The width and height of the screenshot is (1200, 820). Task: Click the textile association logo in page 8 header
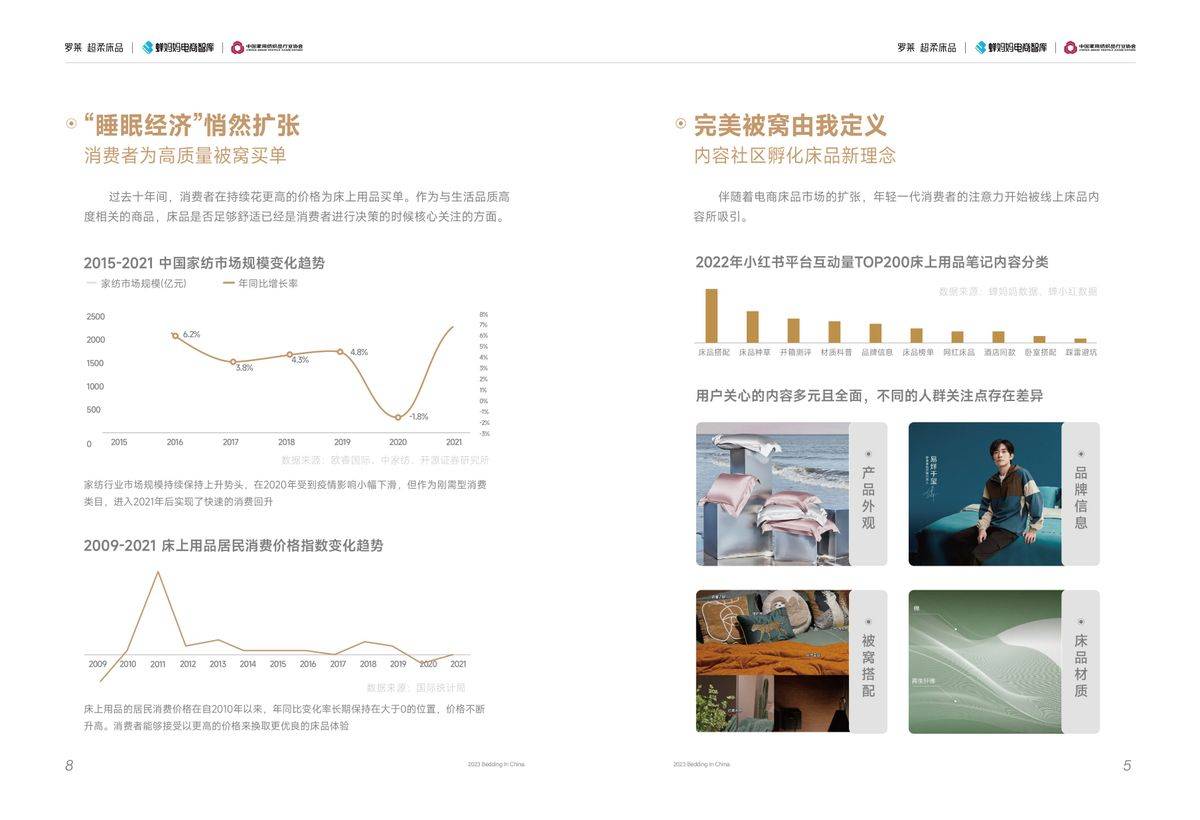pos(267,47)
